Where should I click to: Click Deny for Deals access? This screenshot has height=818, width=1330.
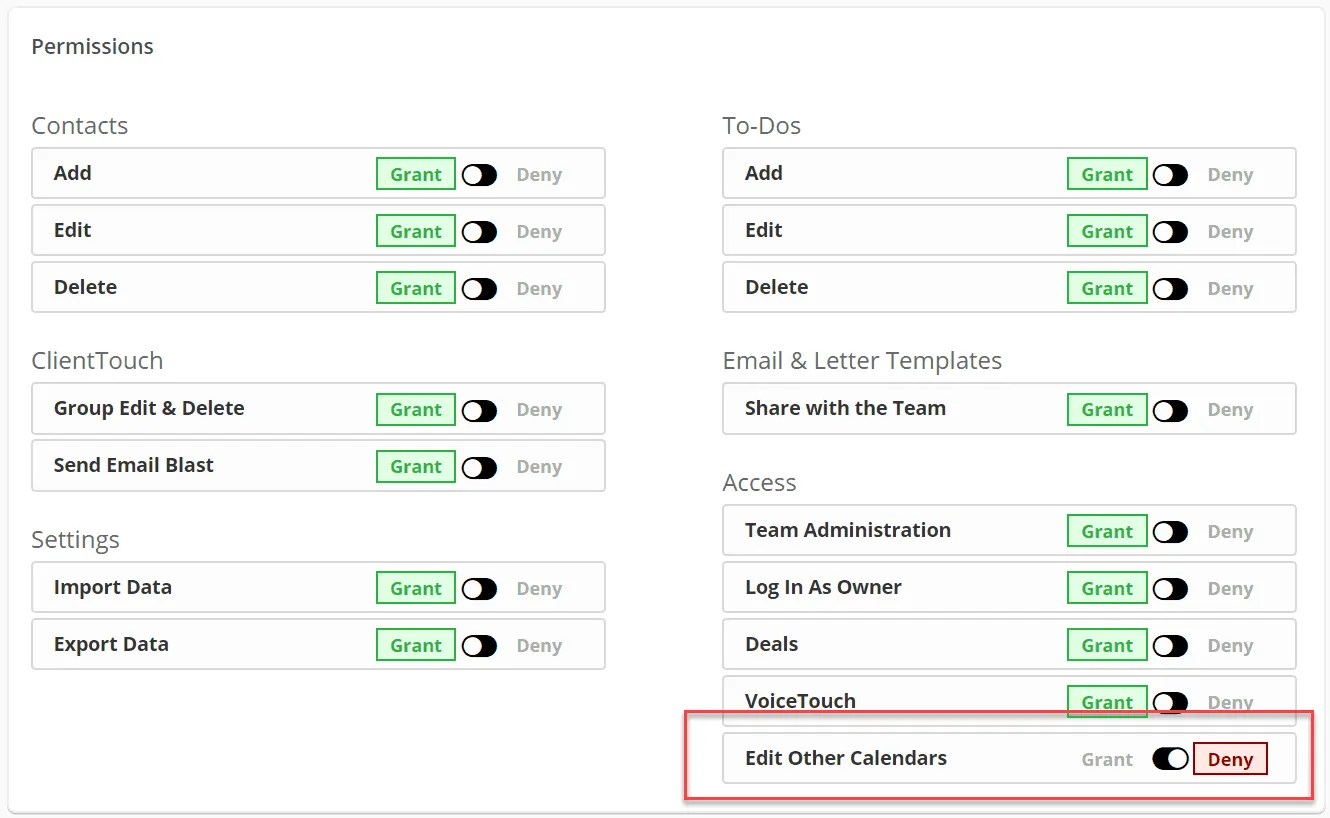click(x=1230, y=646)
